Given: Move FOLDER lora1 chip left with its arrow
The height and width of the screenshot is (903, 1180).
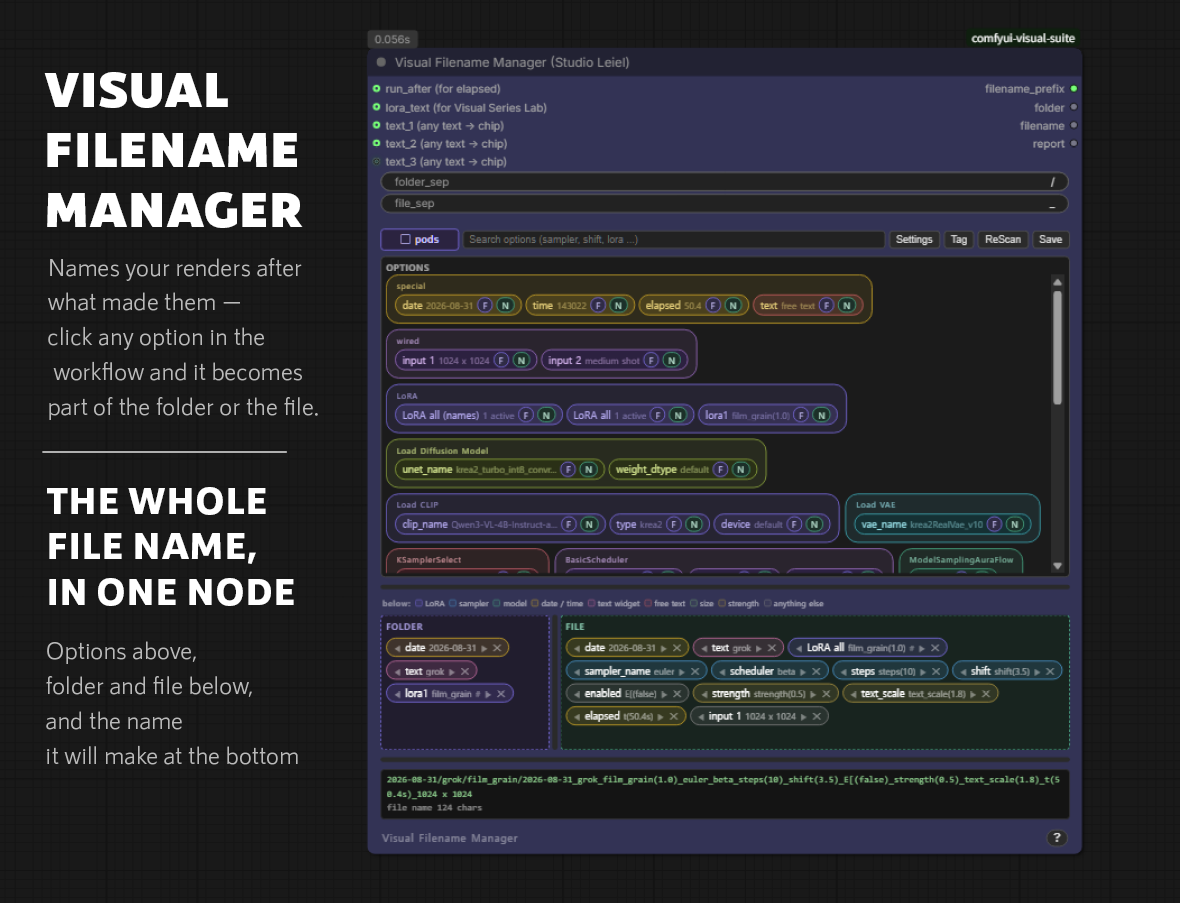Looking at the screenshot, I should 397,694.
